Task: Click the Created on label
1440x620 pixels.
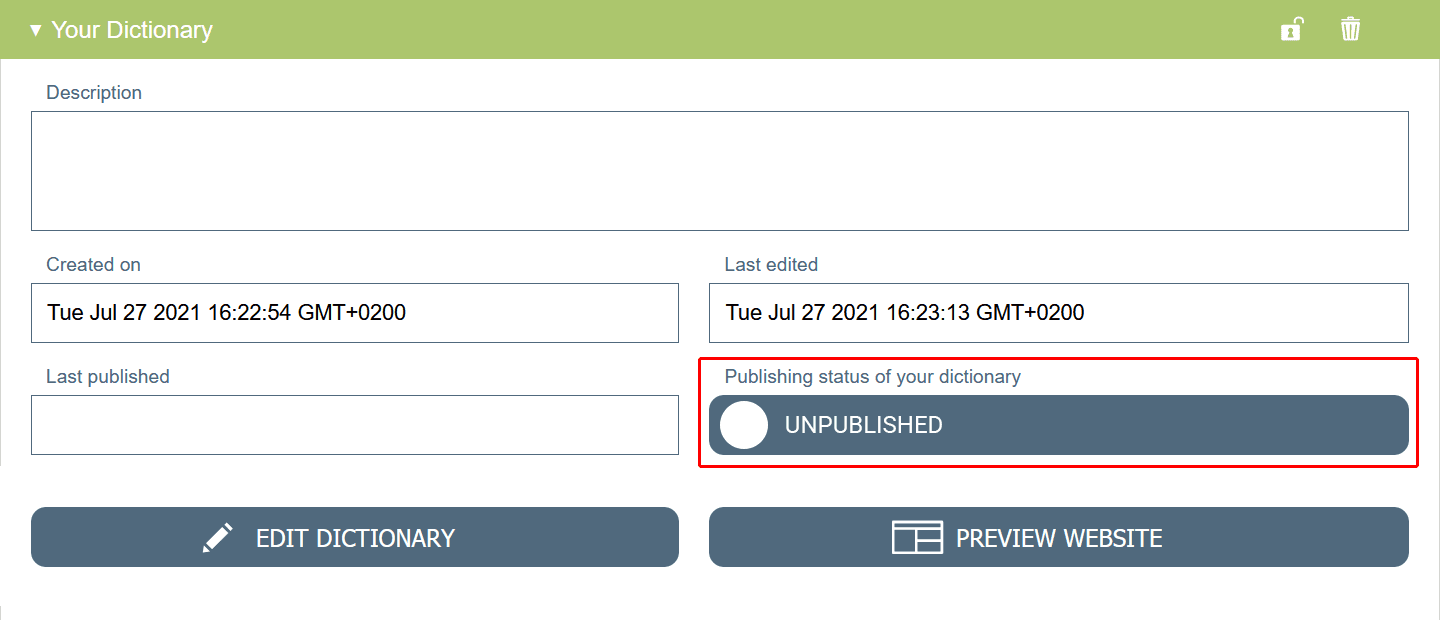Action: pyautogui.click(x=93, y=265)
